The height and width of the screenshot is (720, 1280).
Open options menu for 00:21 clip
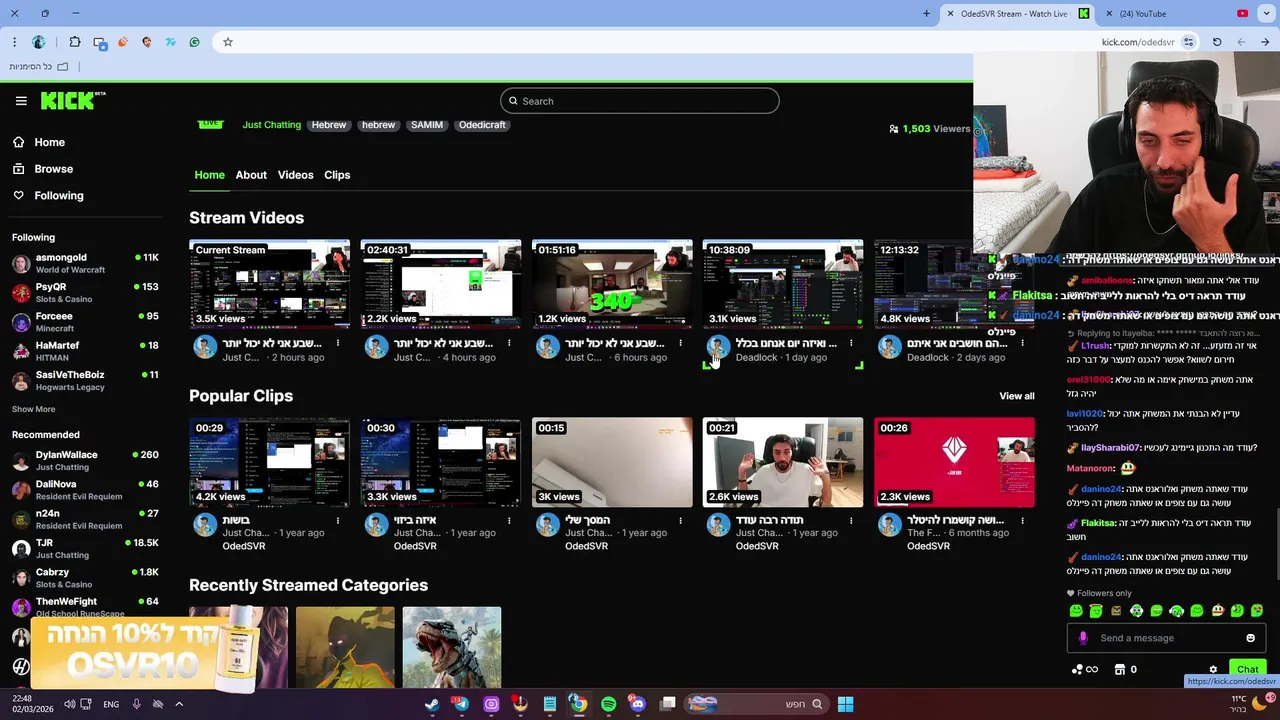851,520
